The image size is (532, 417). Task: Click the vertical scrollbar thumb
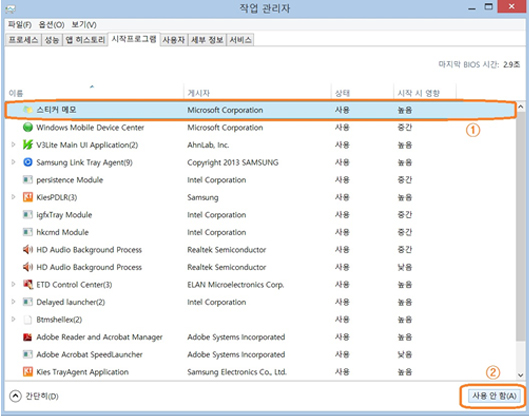pyautogui.click(x=520, y=227)
